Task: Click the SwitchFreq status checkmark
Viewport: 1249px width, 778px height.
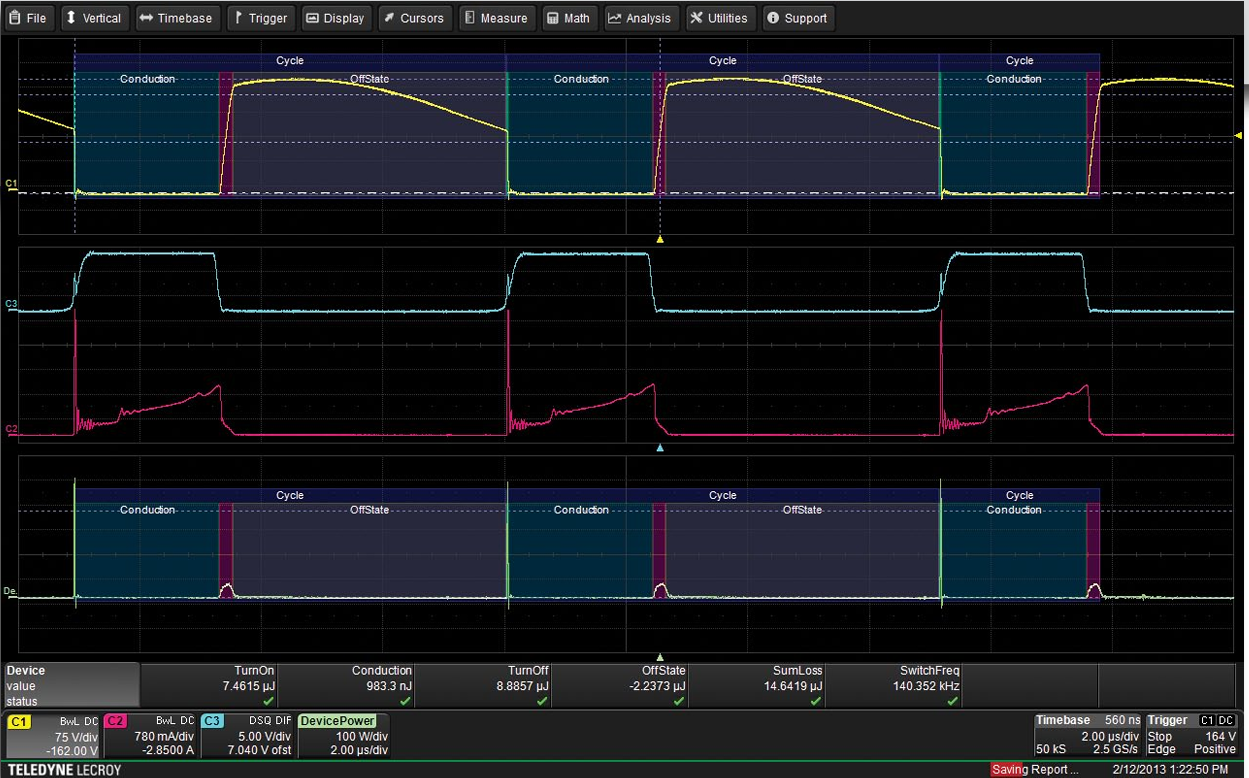Action: [953, 702]
